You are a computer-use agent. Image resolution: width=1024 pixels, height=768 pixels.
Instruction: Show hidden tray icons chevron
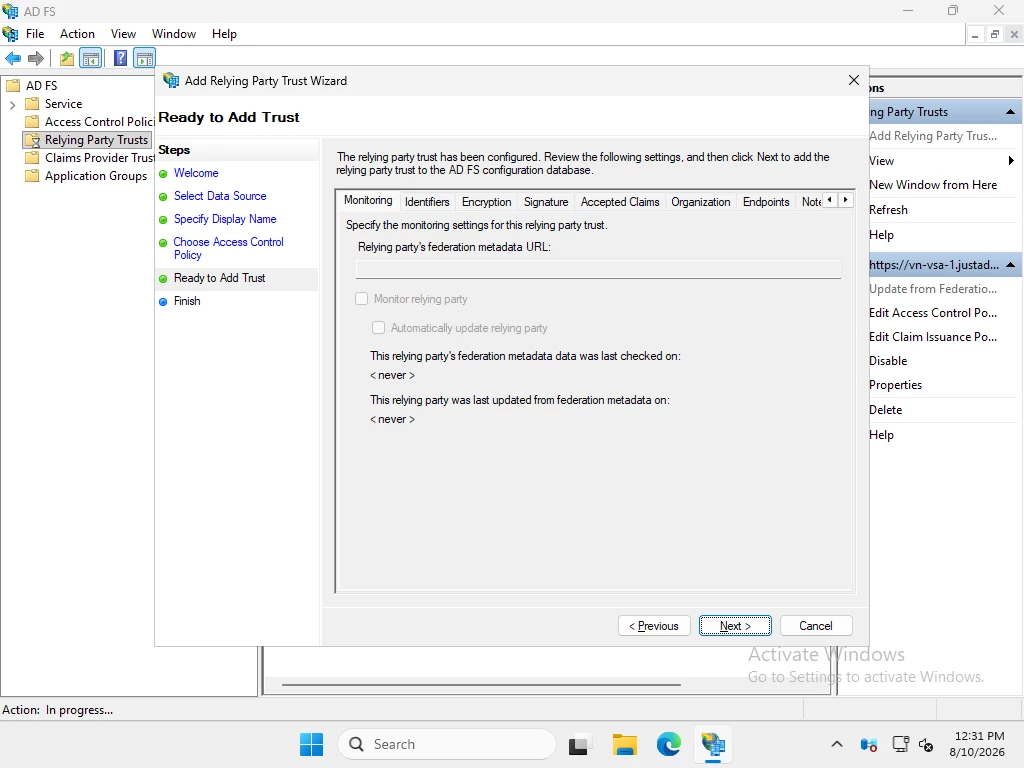(837, 744)
